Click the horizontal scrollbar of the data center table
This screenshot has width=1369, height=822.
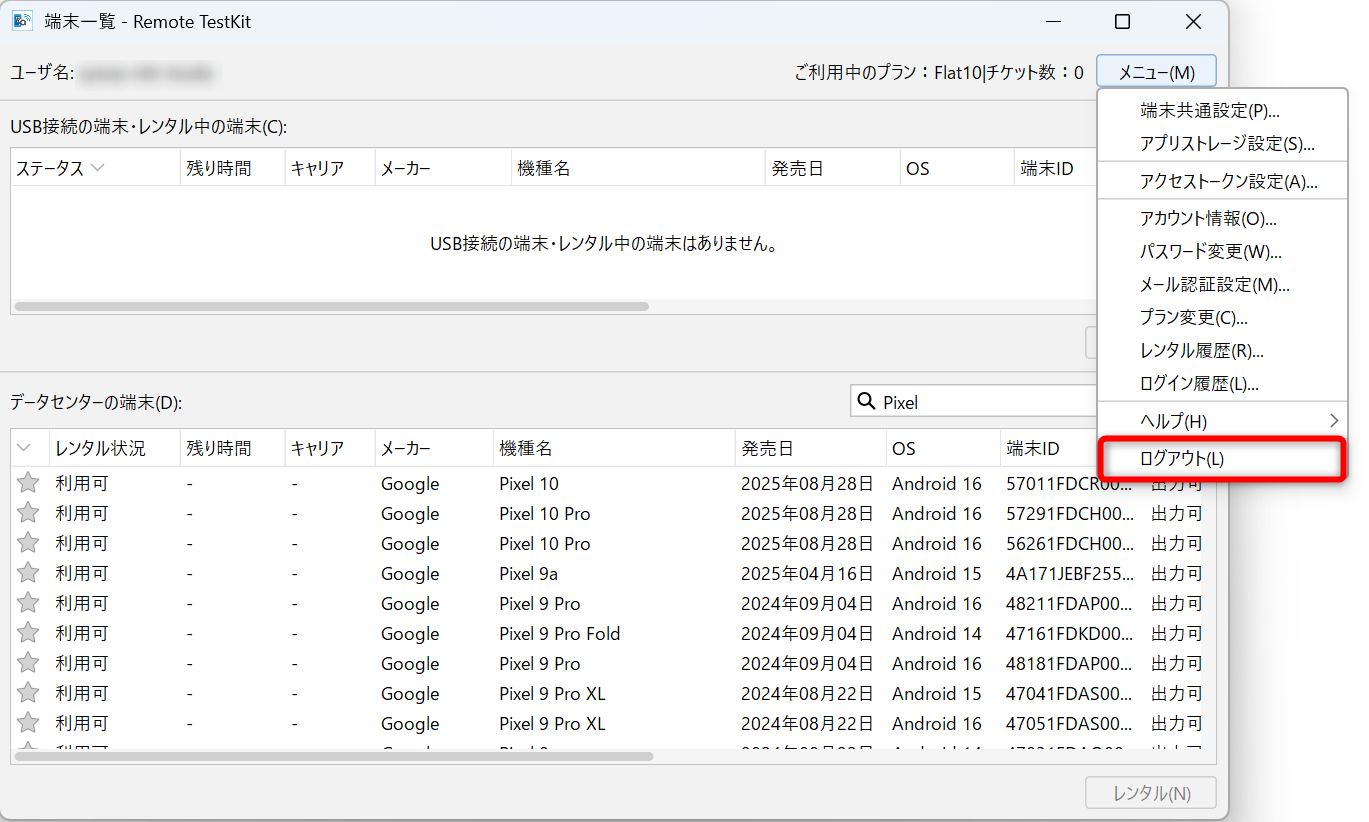click(x=334, y=756)
